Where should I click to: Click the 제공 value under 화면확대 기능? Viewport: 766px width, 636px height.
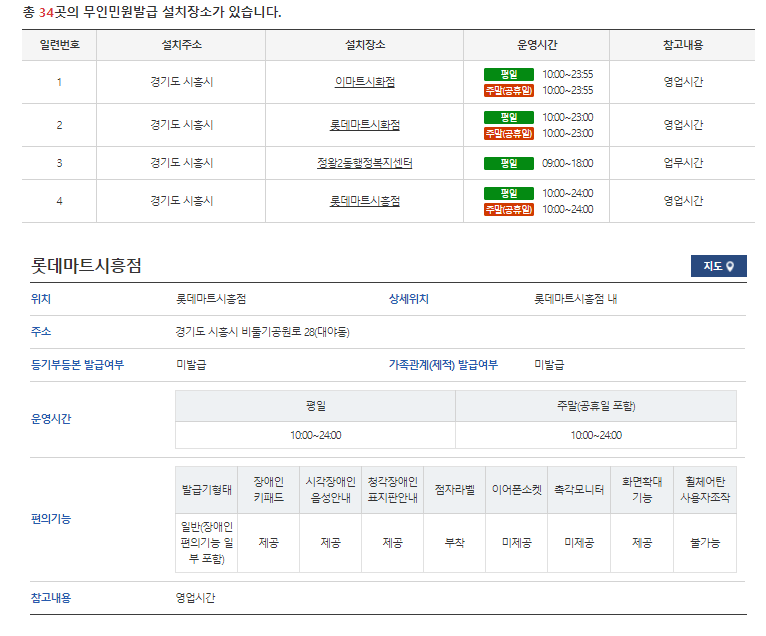(x=642, y=543)
